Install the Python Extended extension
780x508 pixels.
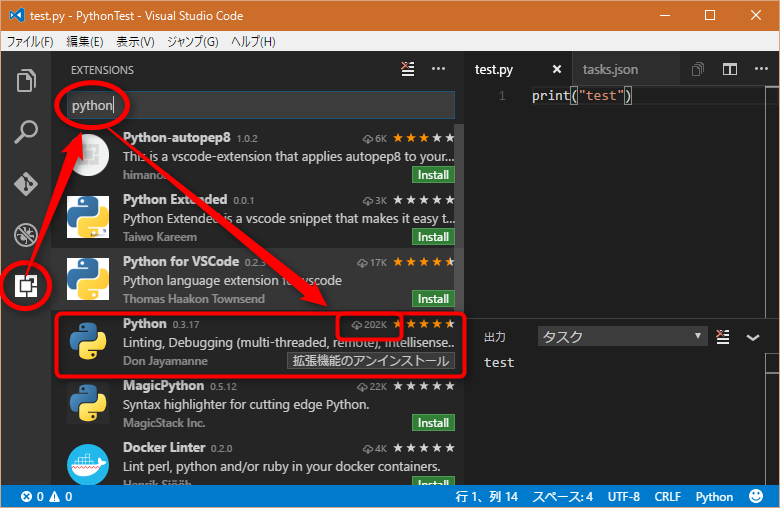pyautogui.click(x=433, y=237)
